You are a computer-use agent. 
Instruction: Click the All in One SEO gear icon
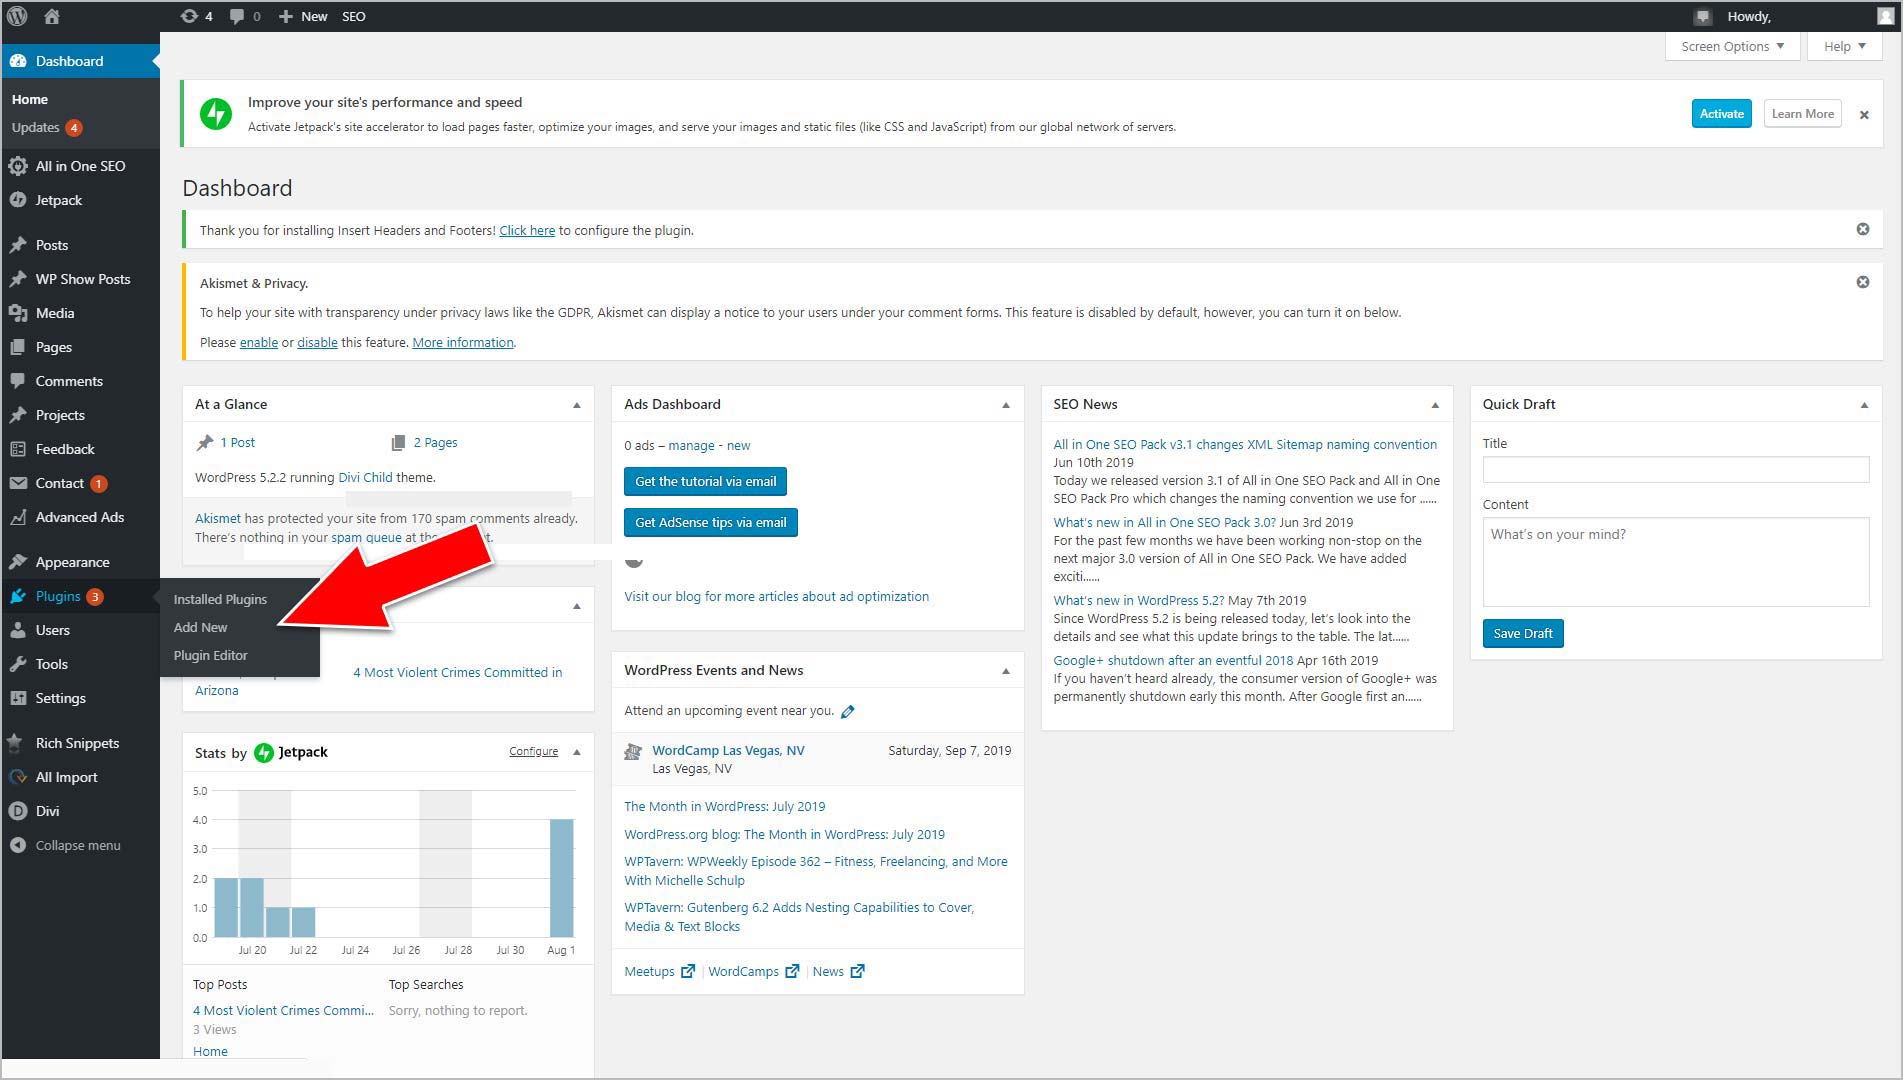(18, 166)
